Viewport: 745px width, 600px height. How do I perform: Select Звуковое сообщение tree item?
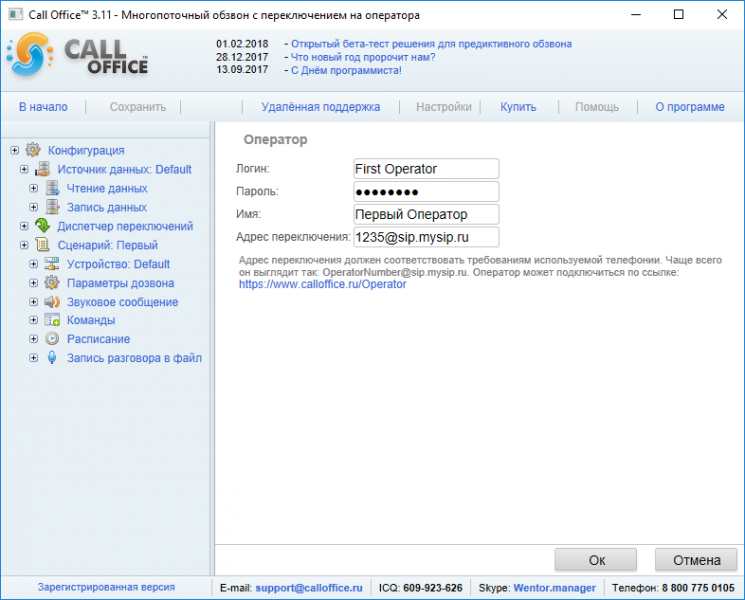pyautogui.click(x=123, y=302)
